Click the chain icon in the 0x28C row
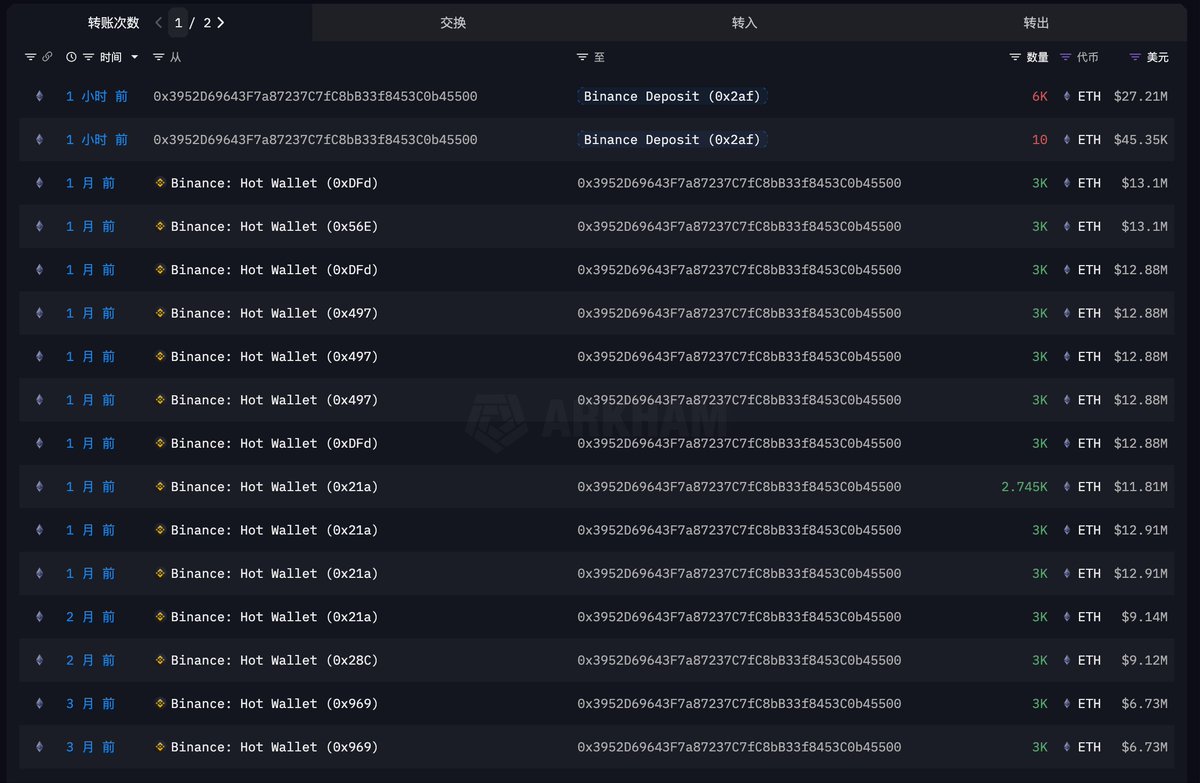The height and width of the screenshot is (783, 1200). pyautogui.click(x=40, y=660)
